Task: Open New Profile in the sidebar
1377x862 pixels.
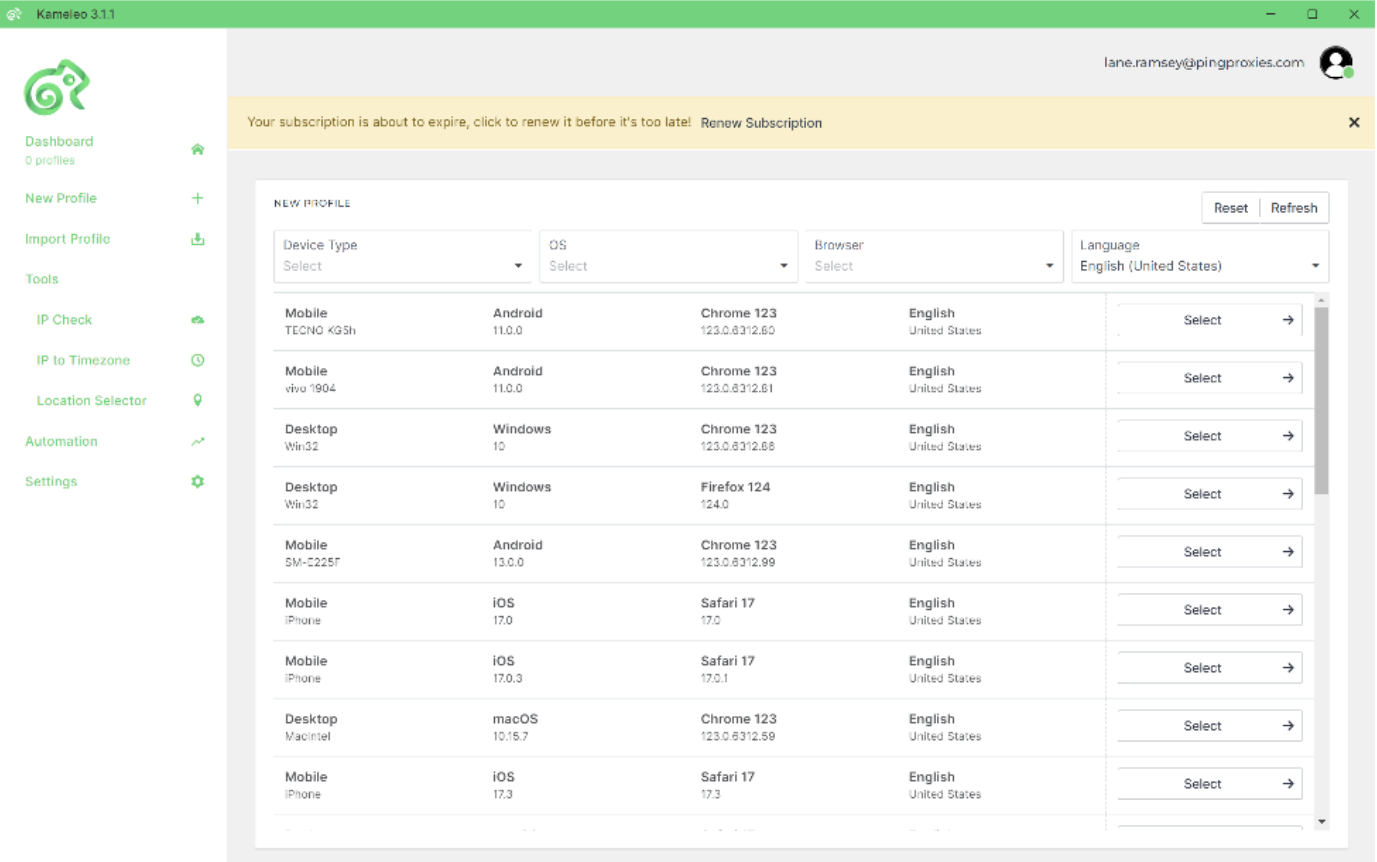Action: click(x=61, y=198)
